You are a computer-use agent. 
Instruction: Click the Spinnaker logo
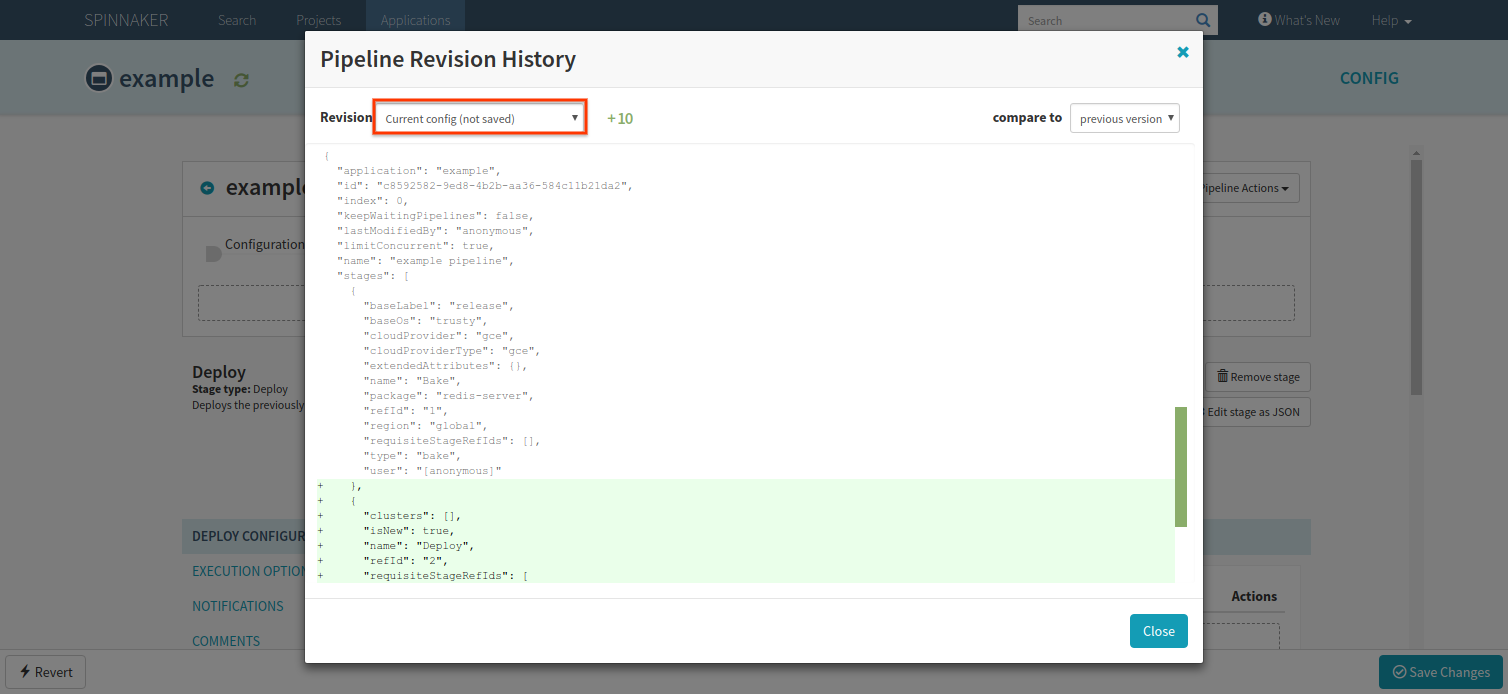pos(125,19)
